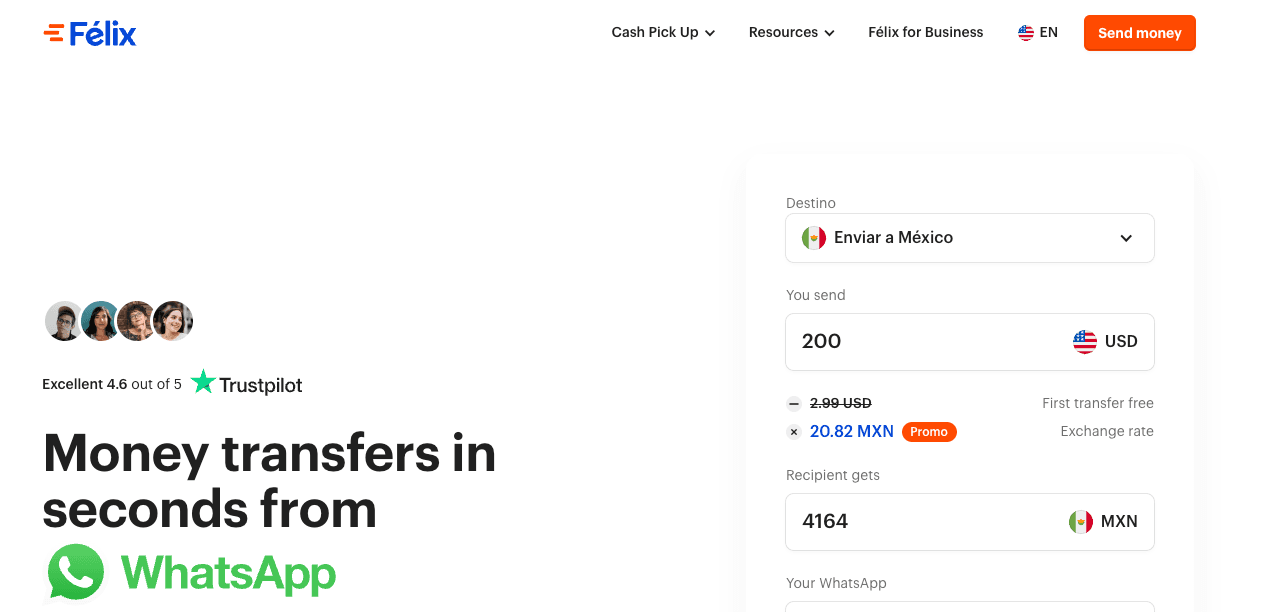Image resolution: width=1263 pixels, height=612 pixels.
Task: Click the first customer avatar photo
Action: point(64,321)
